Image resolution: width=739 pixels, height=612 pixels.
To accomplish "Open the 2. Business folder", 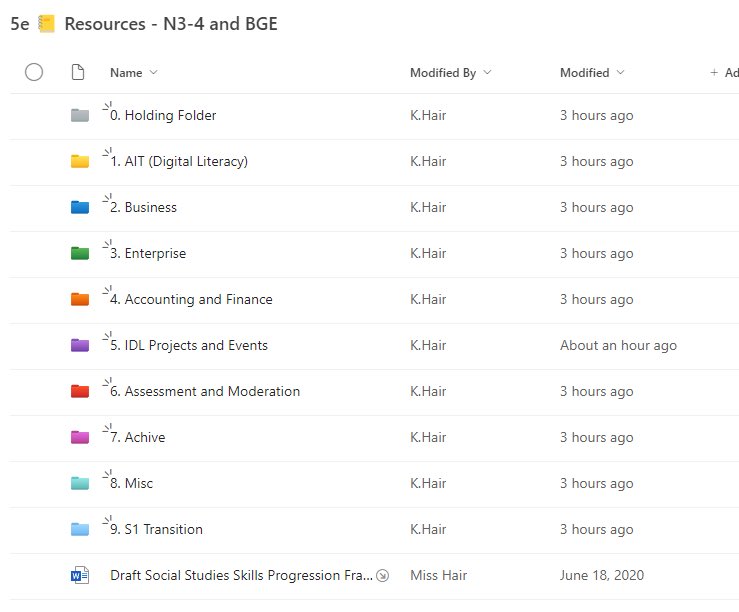I will [x=143, y=207].
